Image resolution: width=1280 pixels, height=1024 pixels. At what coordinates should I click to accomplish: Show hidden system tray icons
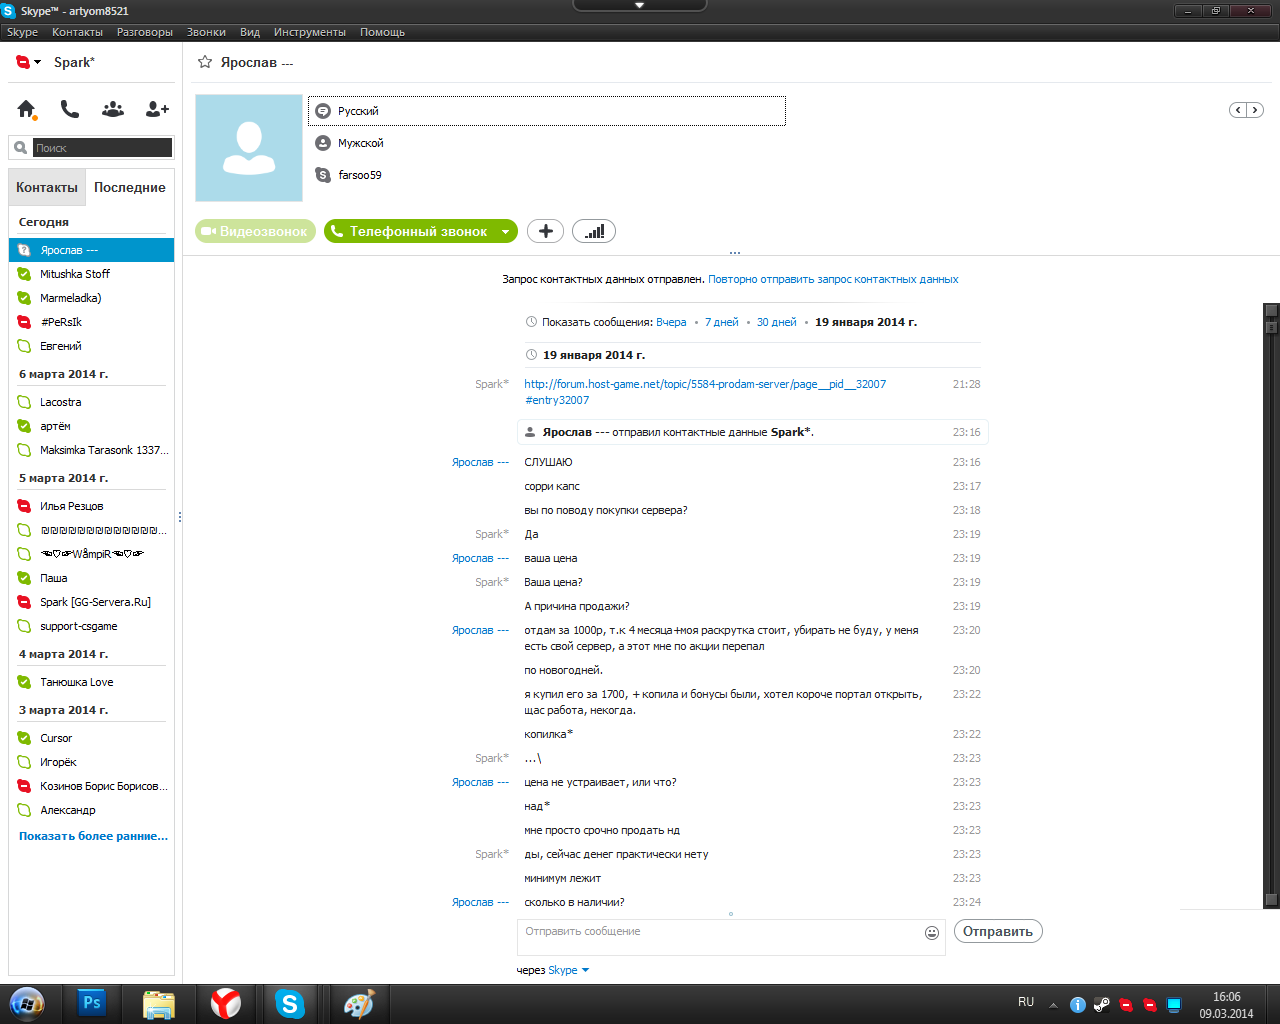(1053, 1005)
